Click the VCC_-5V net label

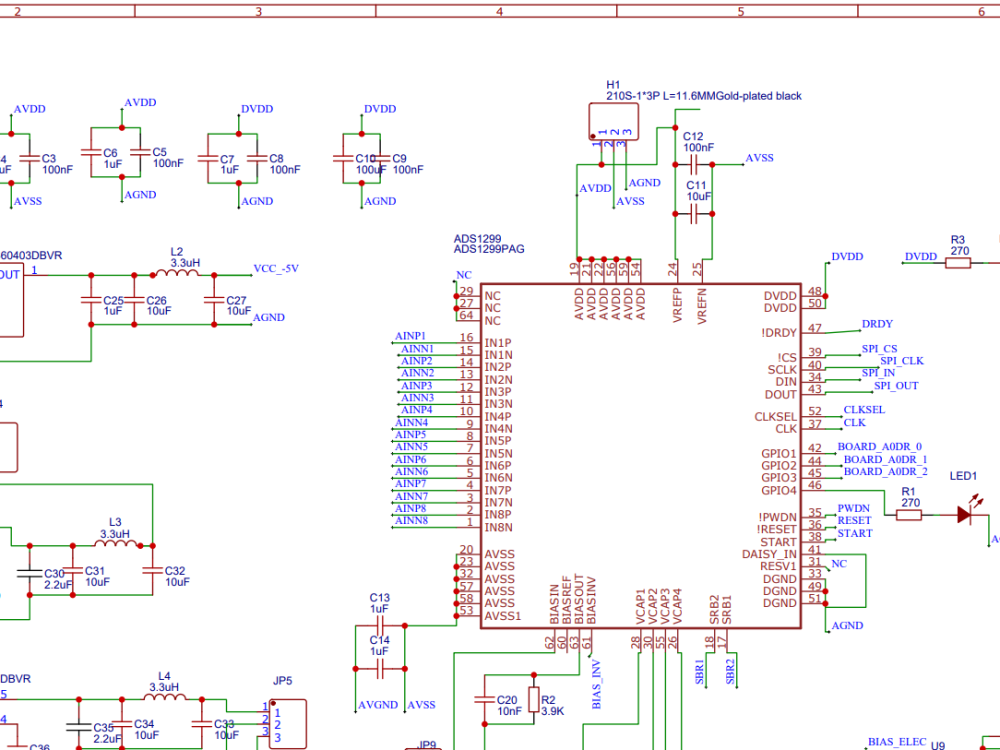(276, 268)
